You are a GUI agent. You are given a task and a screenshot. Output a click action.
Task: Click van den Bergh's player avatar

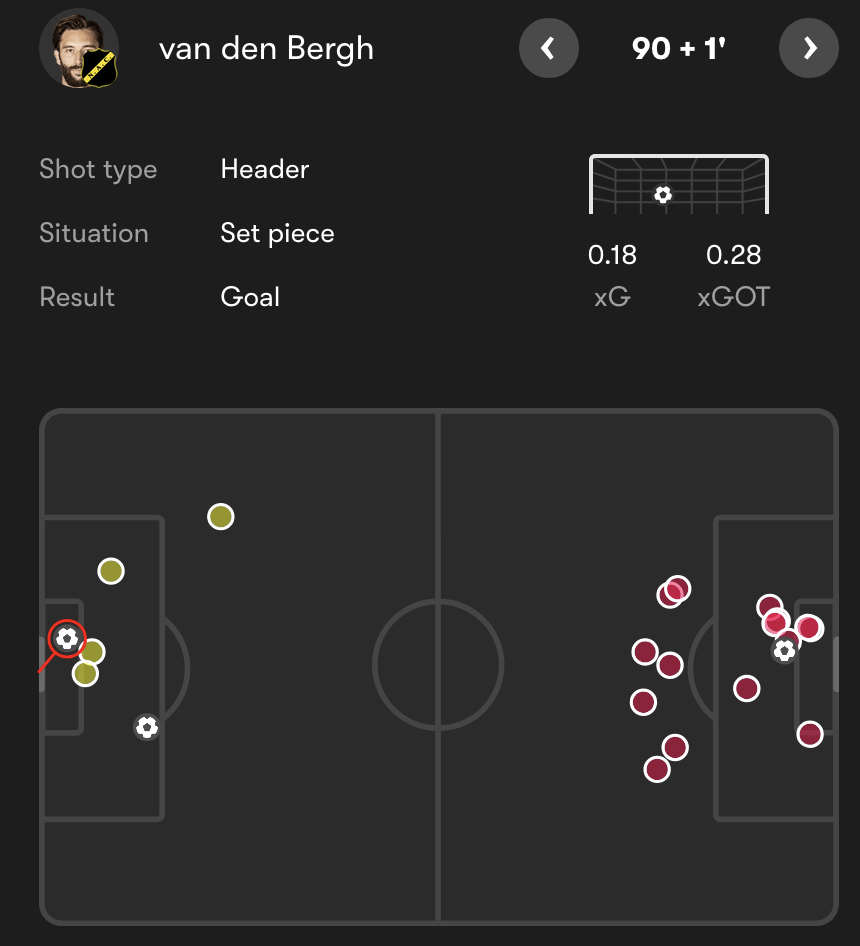tap(79, 49)
